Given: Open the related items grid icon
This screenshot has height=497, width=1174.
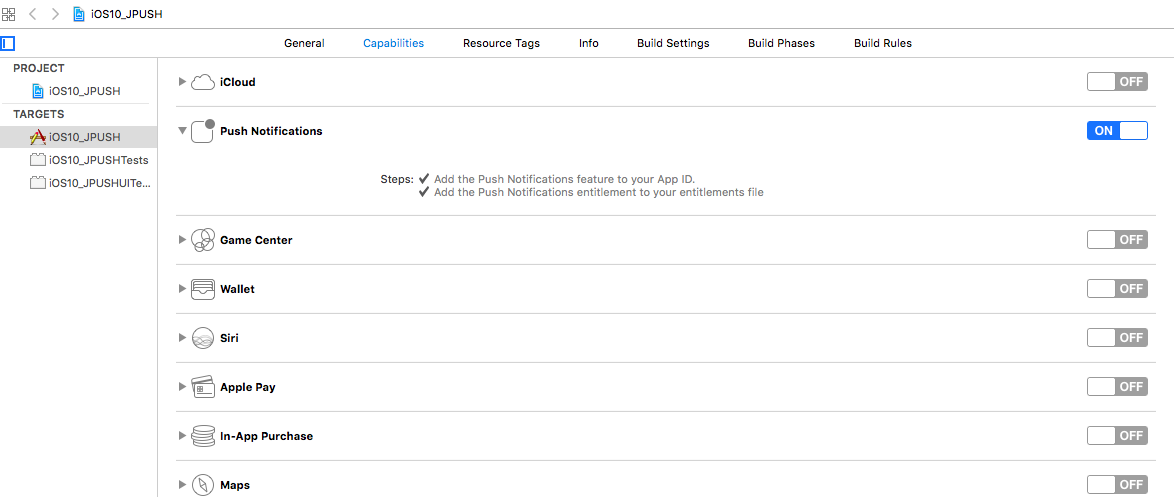Looking at the screenshot, I should 8,13.
